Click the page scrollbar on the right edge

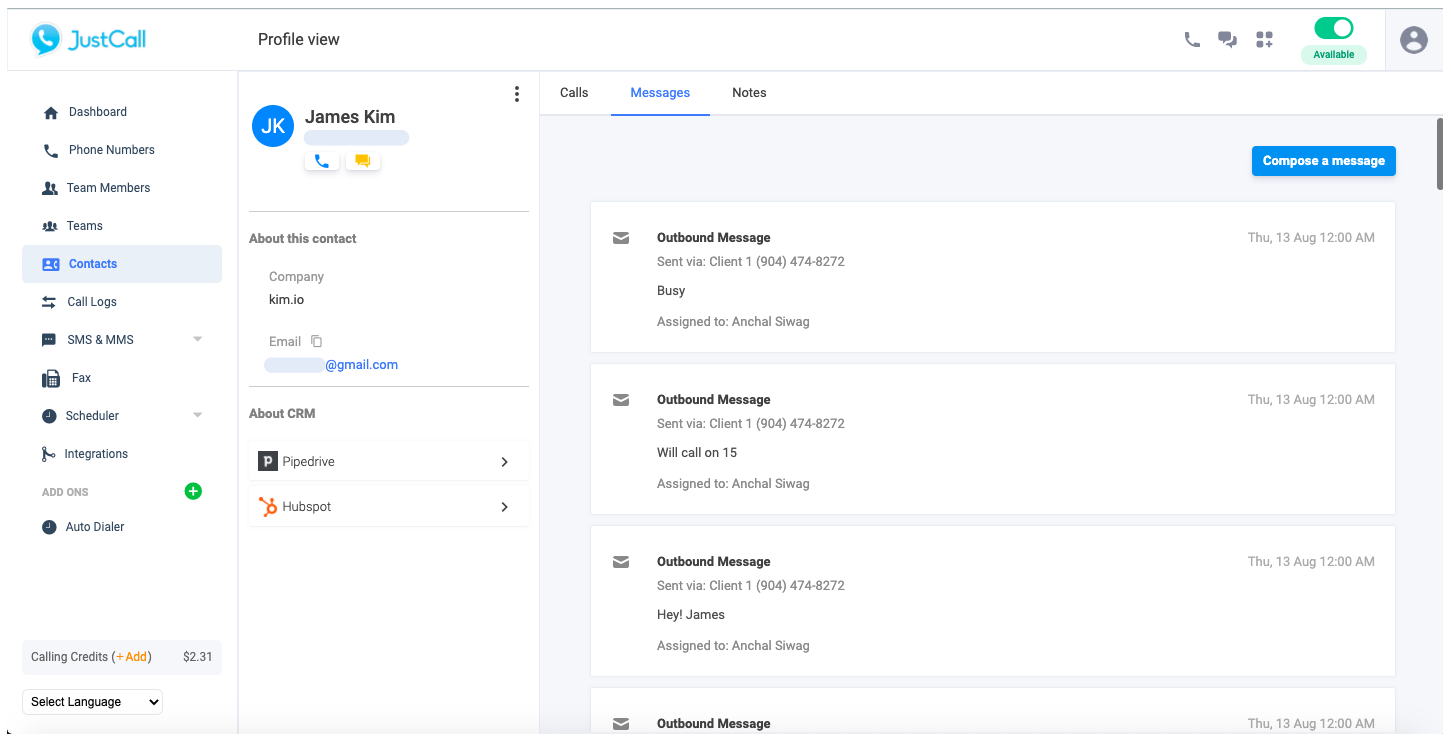click(1440, 153)
